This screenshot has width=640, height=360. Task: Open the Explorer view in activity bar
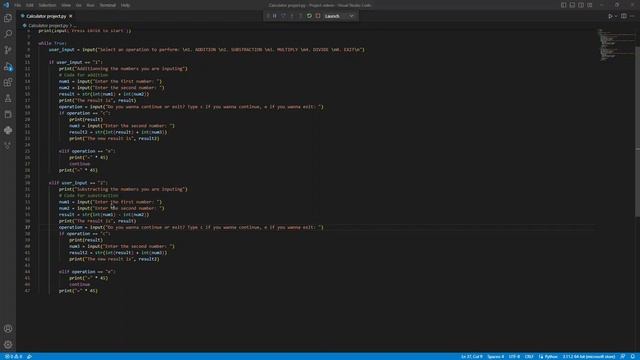tap(8, 18)
